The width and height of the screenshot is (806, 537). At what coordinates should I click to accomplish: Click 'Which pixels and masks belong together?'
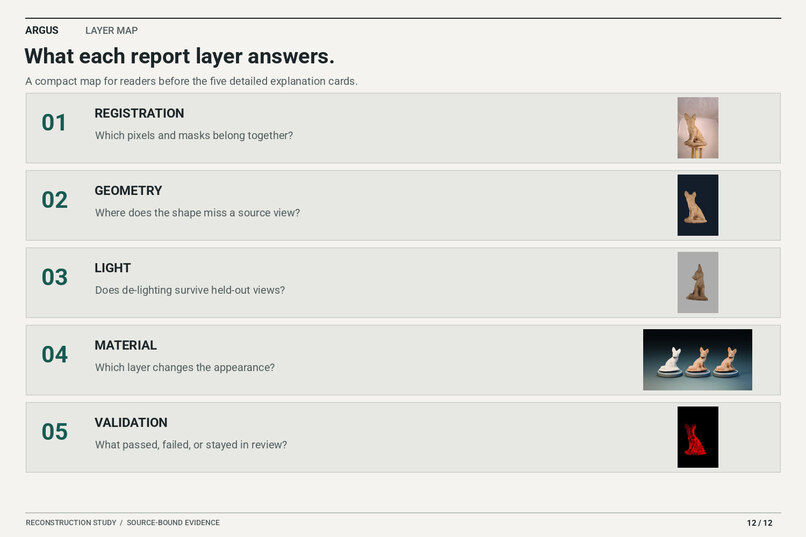click(194, 136)
